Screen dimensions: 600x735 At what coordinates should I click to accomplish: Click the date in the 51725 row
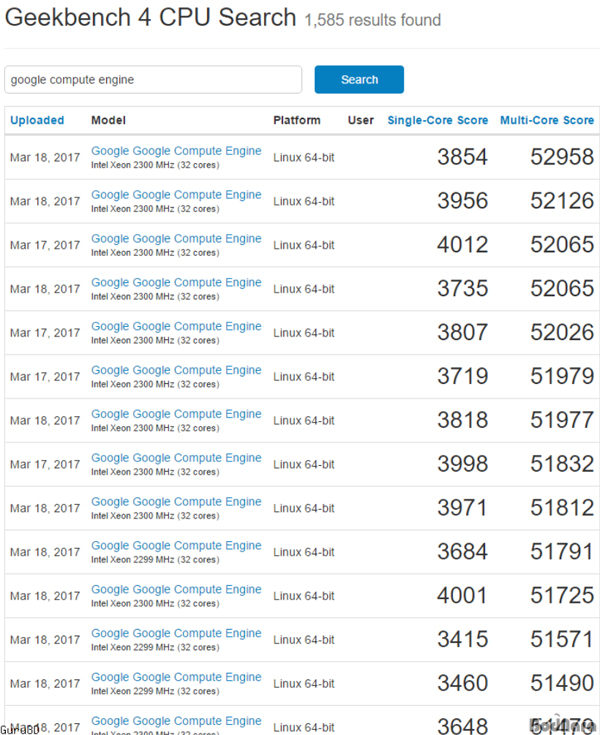[x=45, y=596]
